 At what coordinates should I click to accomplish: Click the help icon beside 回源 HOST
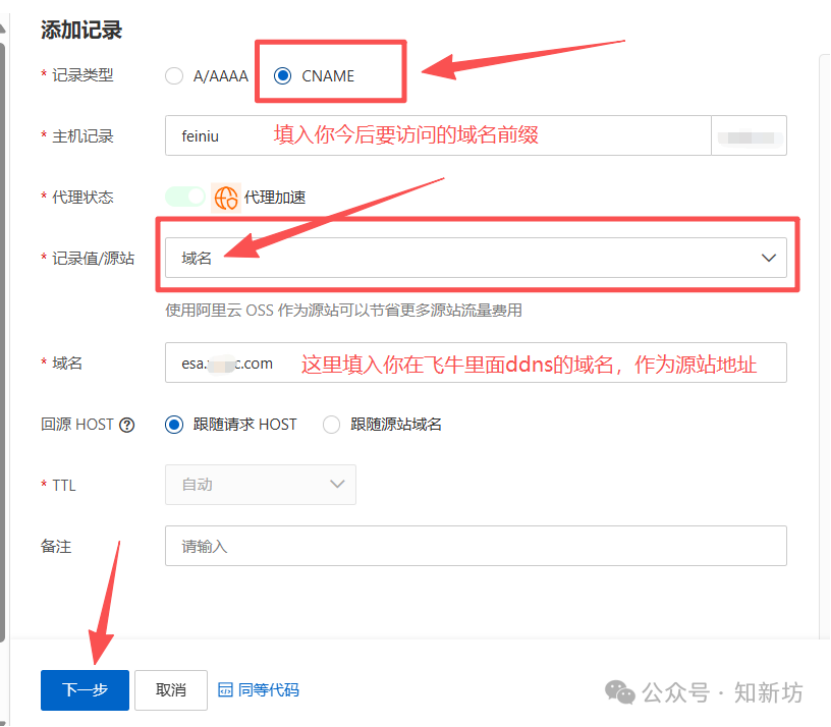click(127, 424)
